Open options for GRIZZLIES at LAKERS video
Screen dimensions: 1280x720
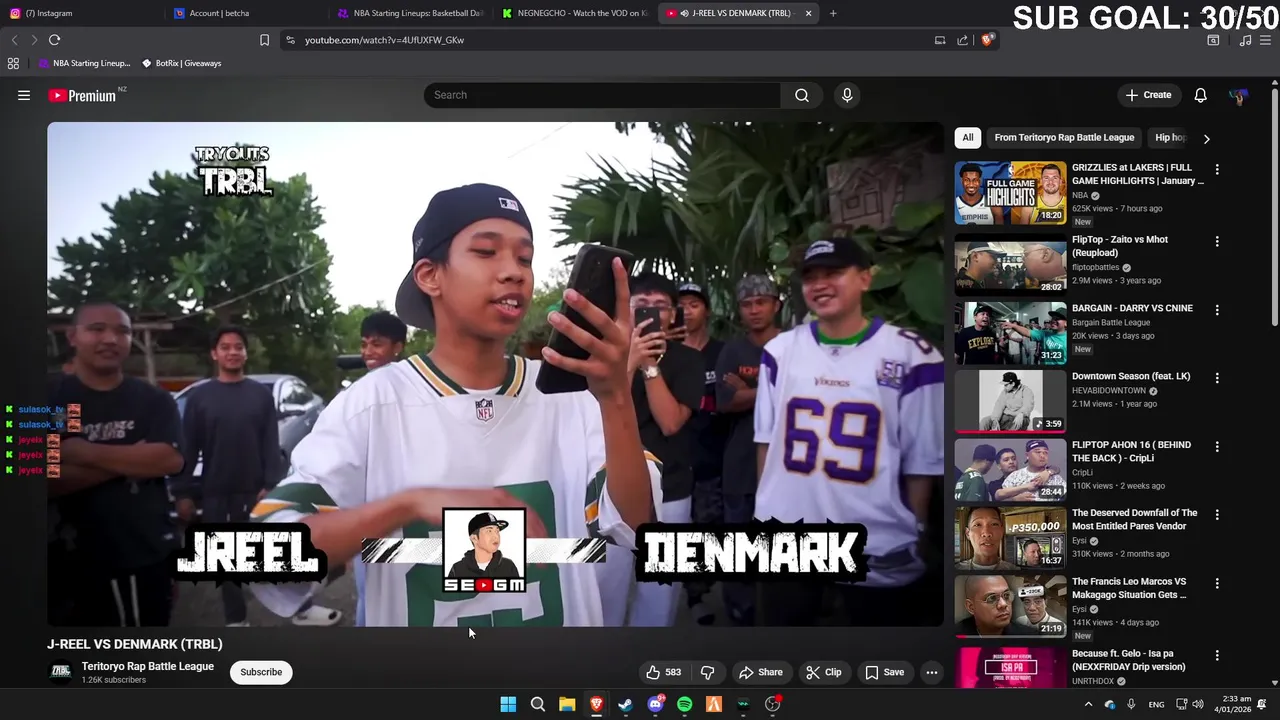(1217, 170)
